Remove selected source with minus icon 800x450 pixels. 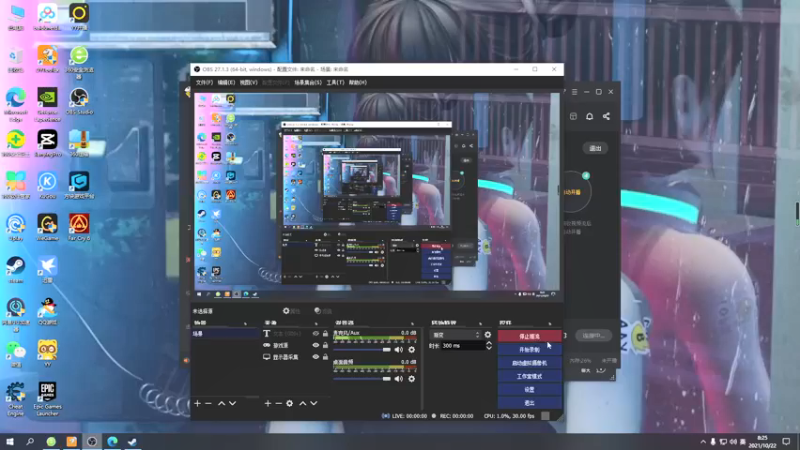(279, 404)
